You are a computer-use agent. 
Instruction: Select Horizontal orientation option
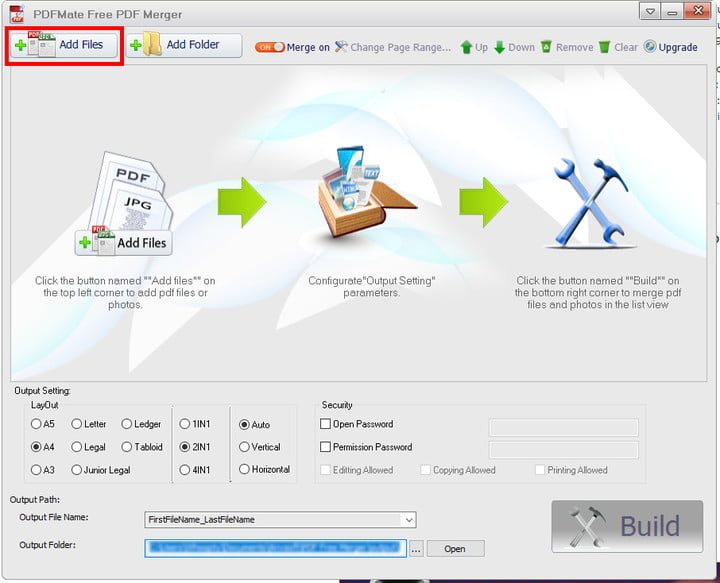244,470
